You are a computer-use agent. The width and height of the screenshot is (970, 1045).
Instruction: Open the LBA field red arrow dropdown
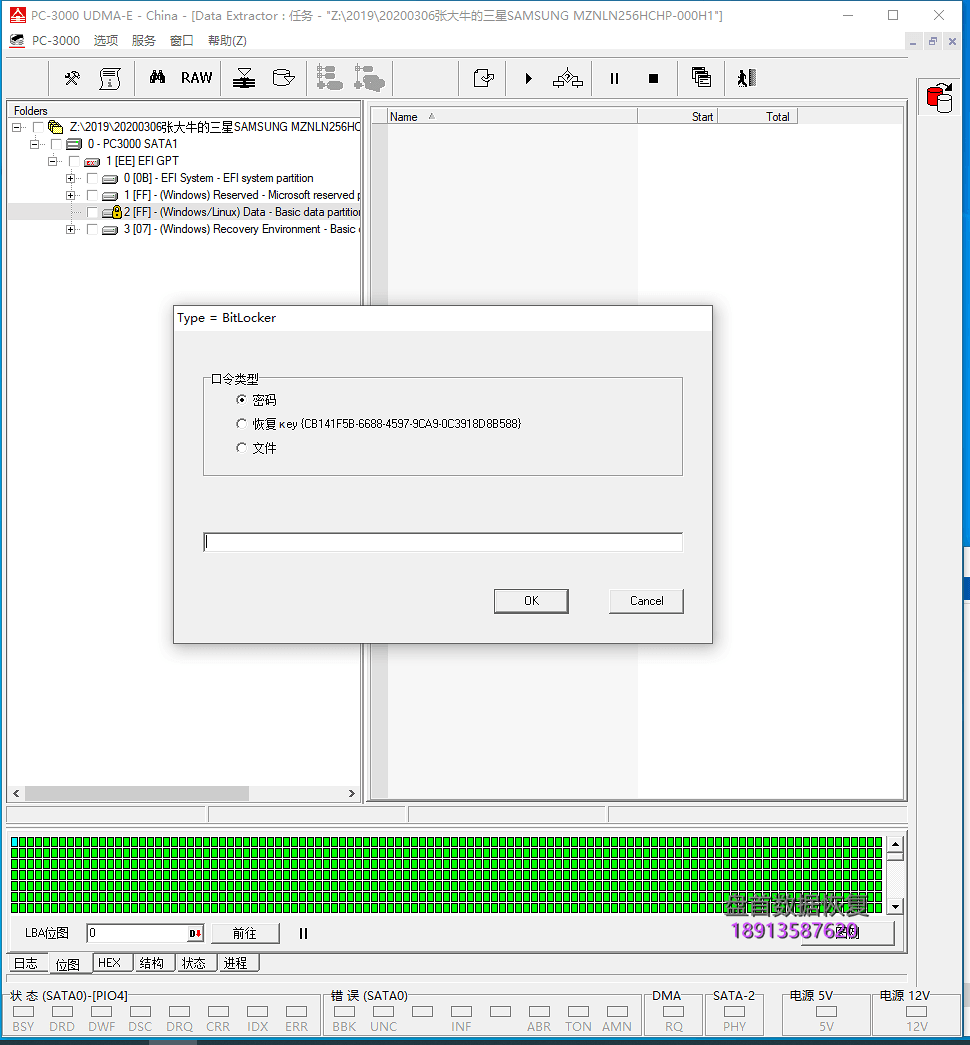point(195,933)
